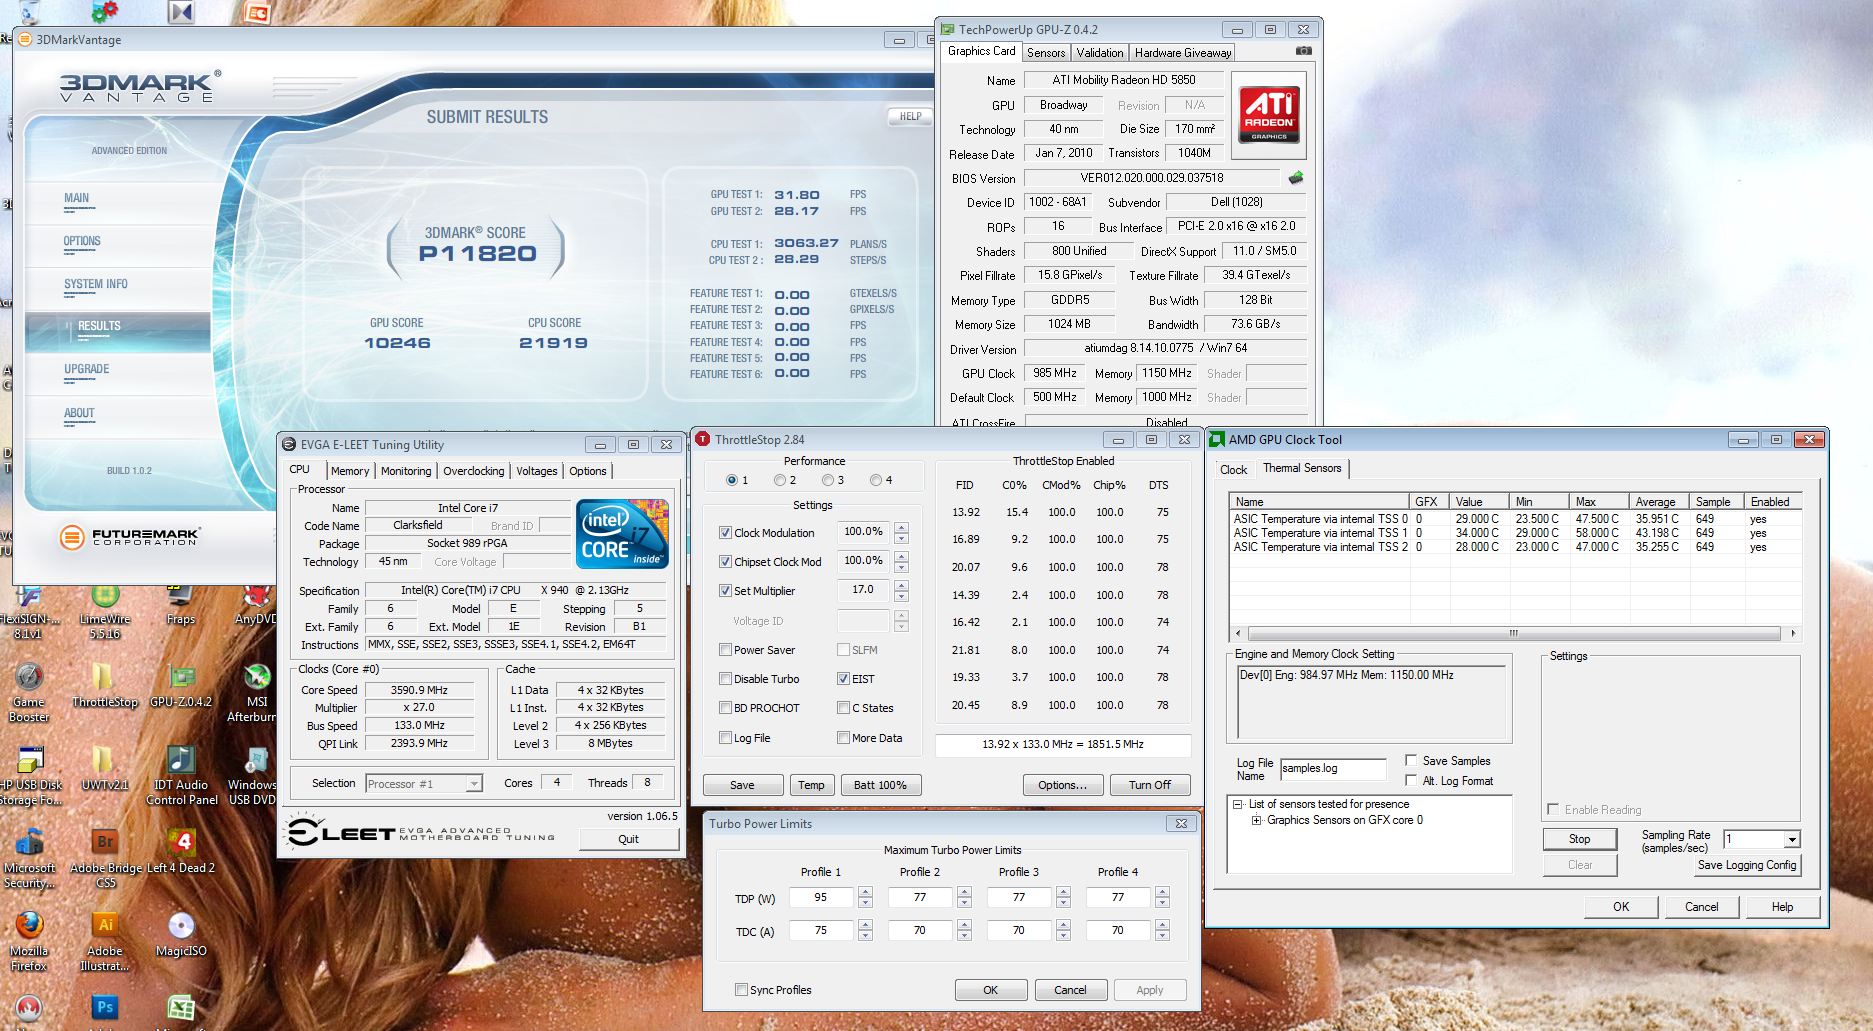Enable the BD PROCHOT checkbox

coord(725,708)
